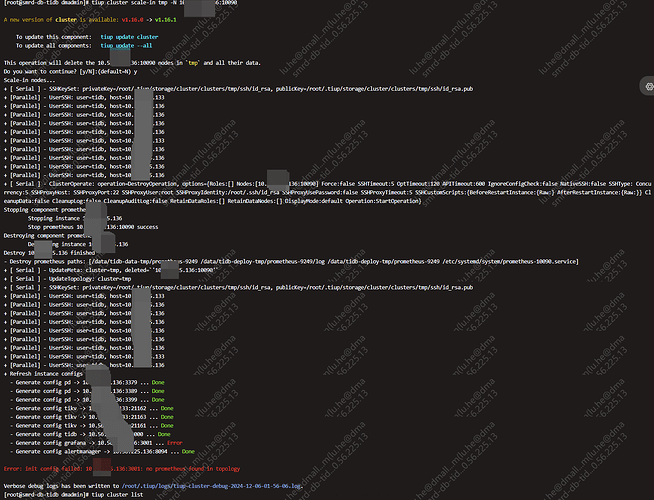
Task: Click the 'Stop prometheus ... success' line
Action: point(93,227)
